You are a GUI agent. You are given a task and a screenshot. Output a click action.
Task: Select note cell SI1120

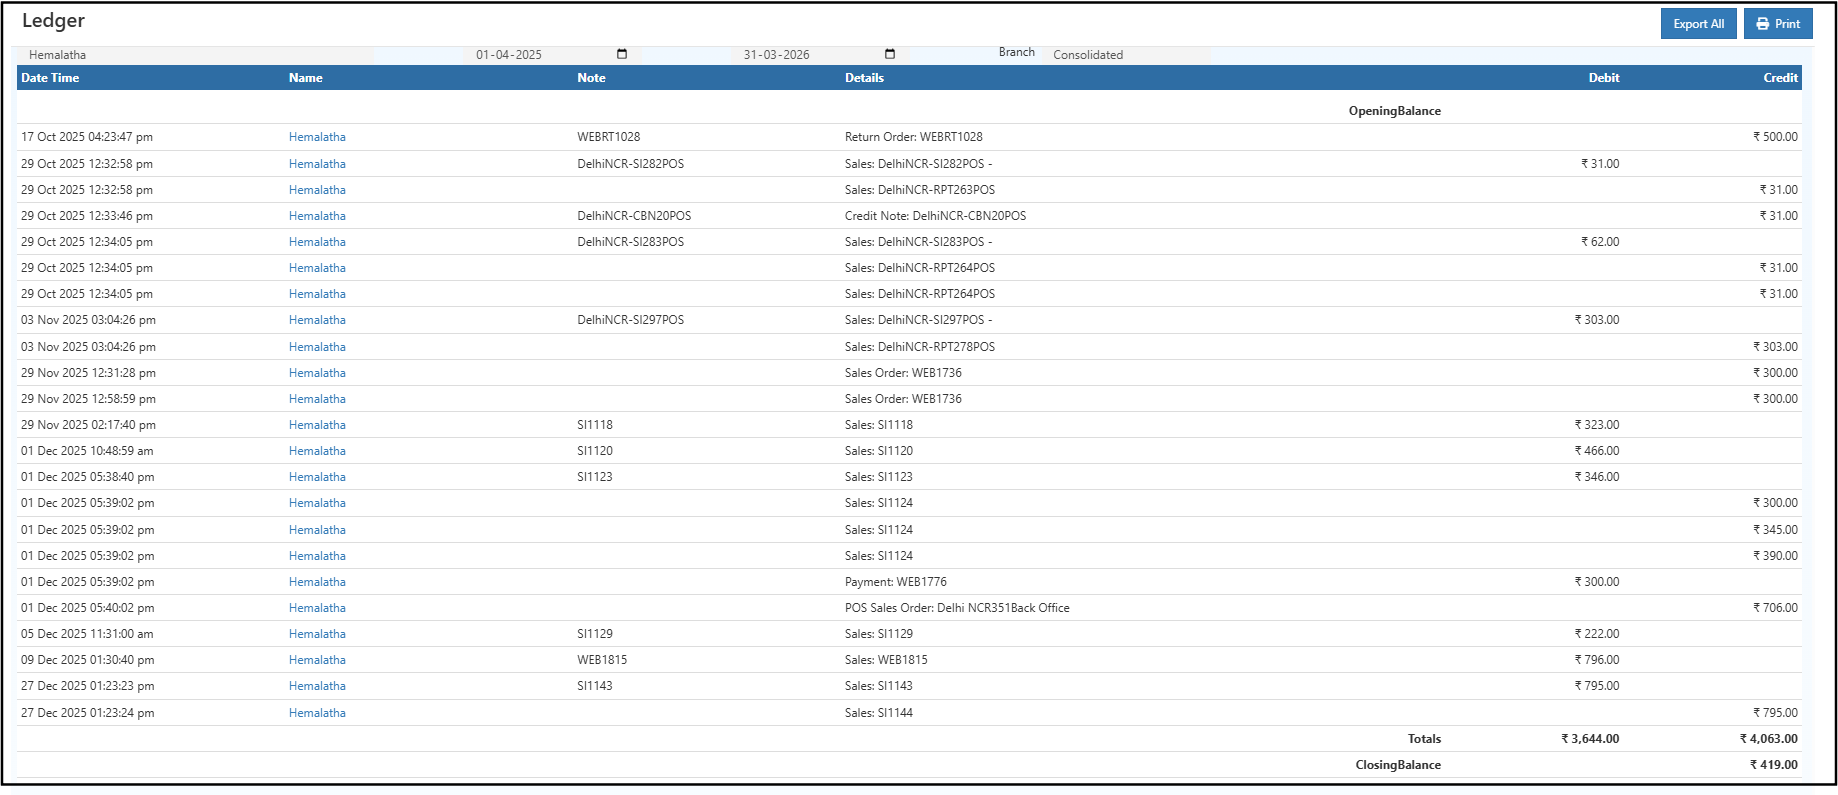(x=595, y=451)
